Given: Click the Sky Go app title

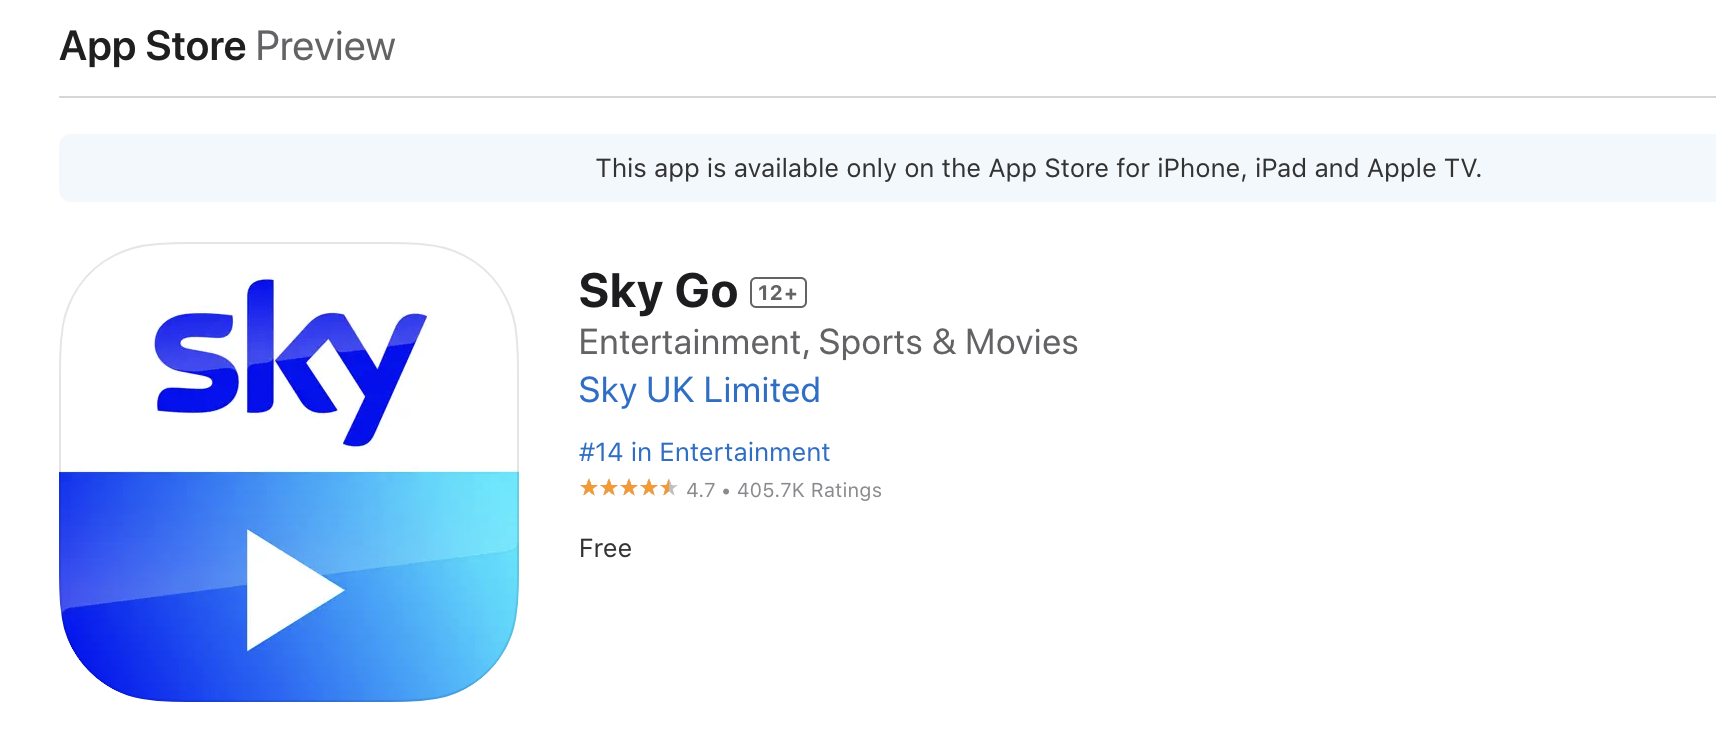Looking at the screenshot, I should tap(658, 291).
